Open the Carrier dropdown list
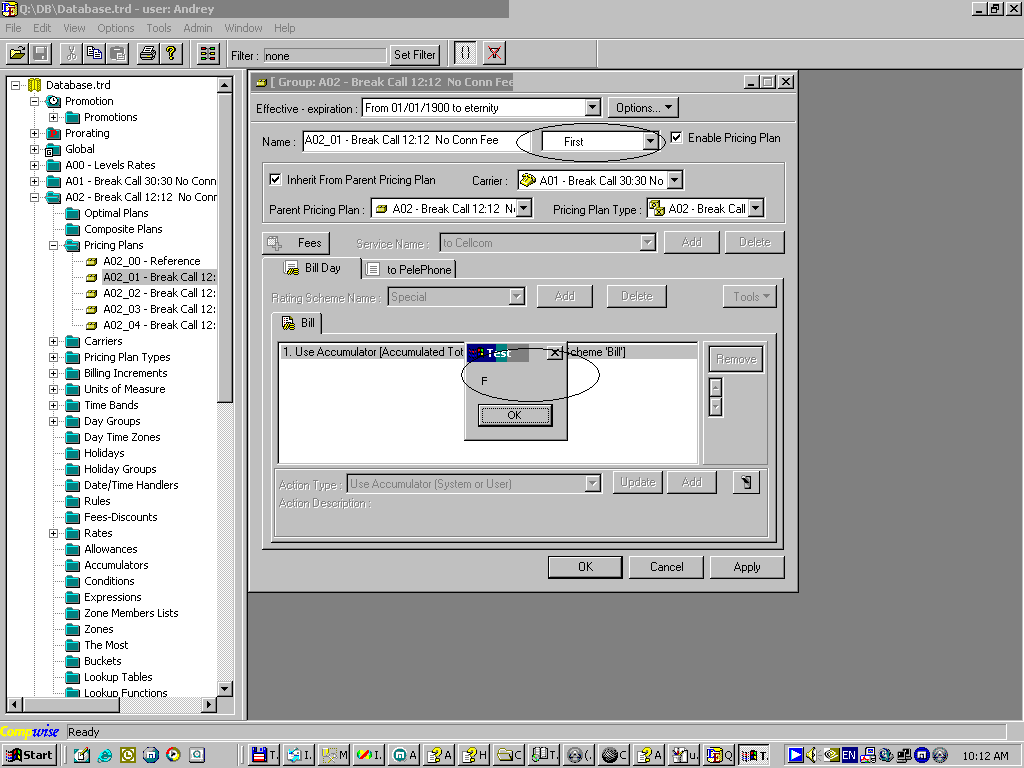Viewport: 1024px width, 768px height. [674, 181]
